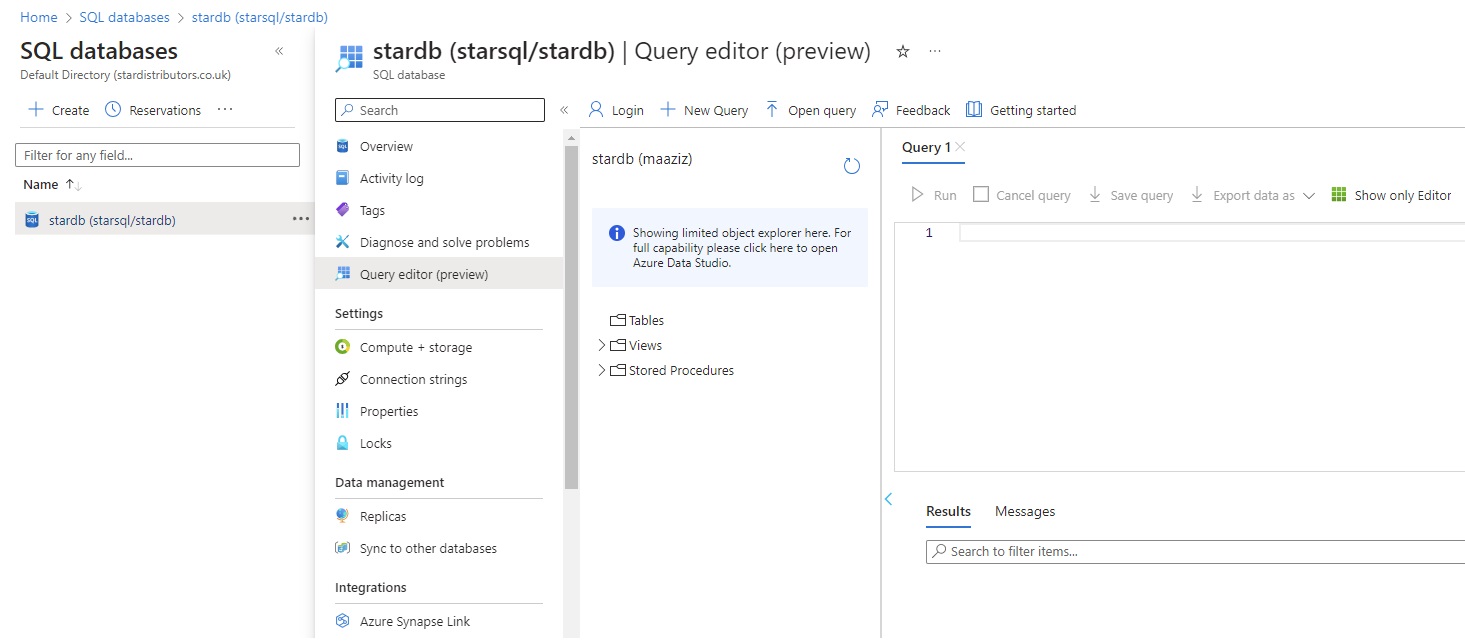Click the stardb (starsql/stardb) breadcrumb
The width and height of the screenshot is (1465, 644).
[x=259, y=17]
